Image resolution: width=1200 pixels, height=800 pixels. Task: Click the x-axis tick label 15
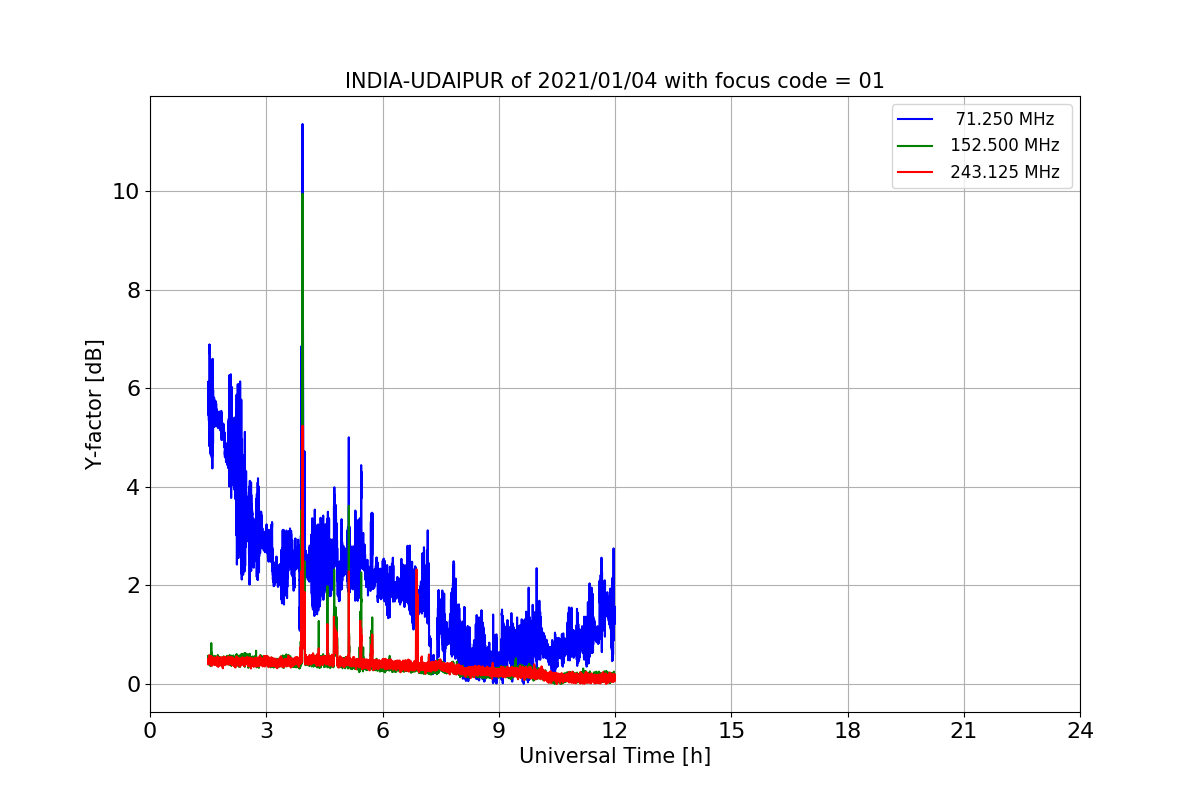click(x=731, y=731)
